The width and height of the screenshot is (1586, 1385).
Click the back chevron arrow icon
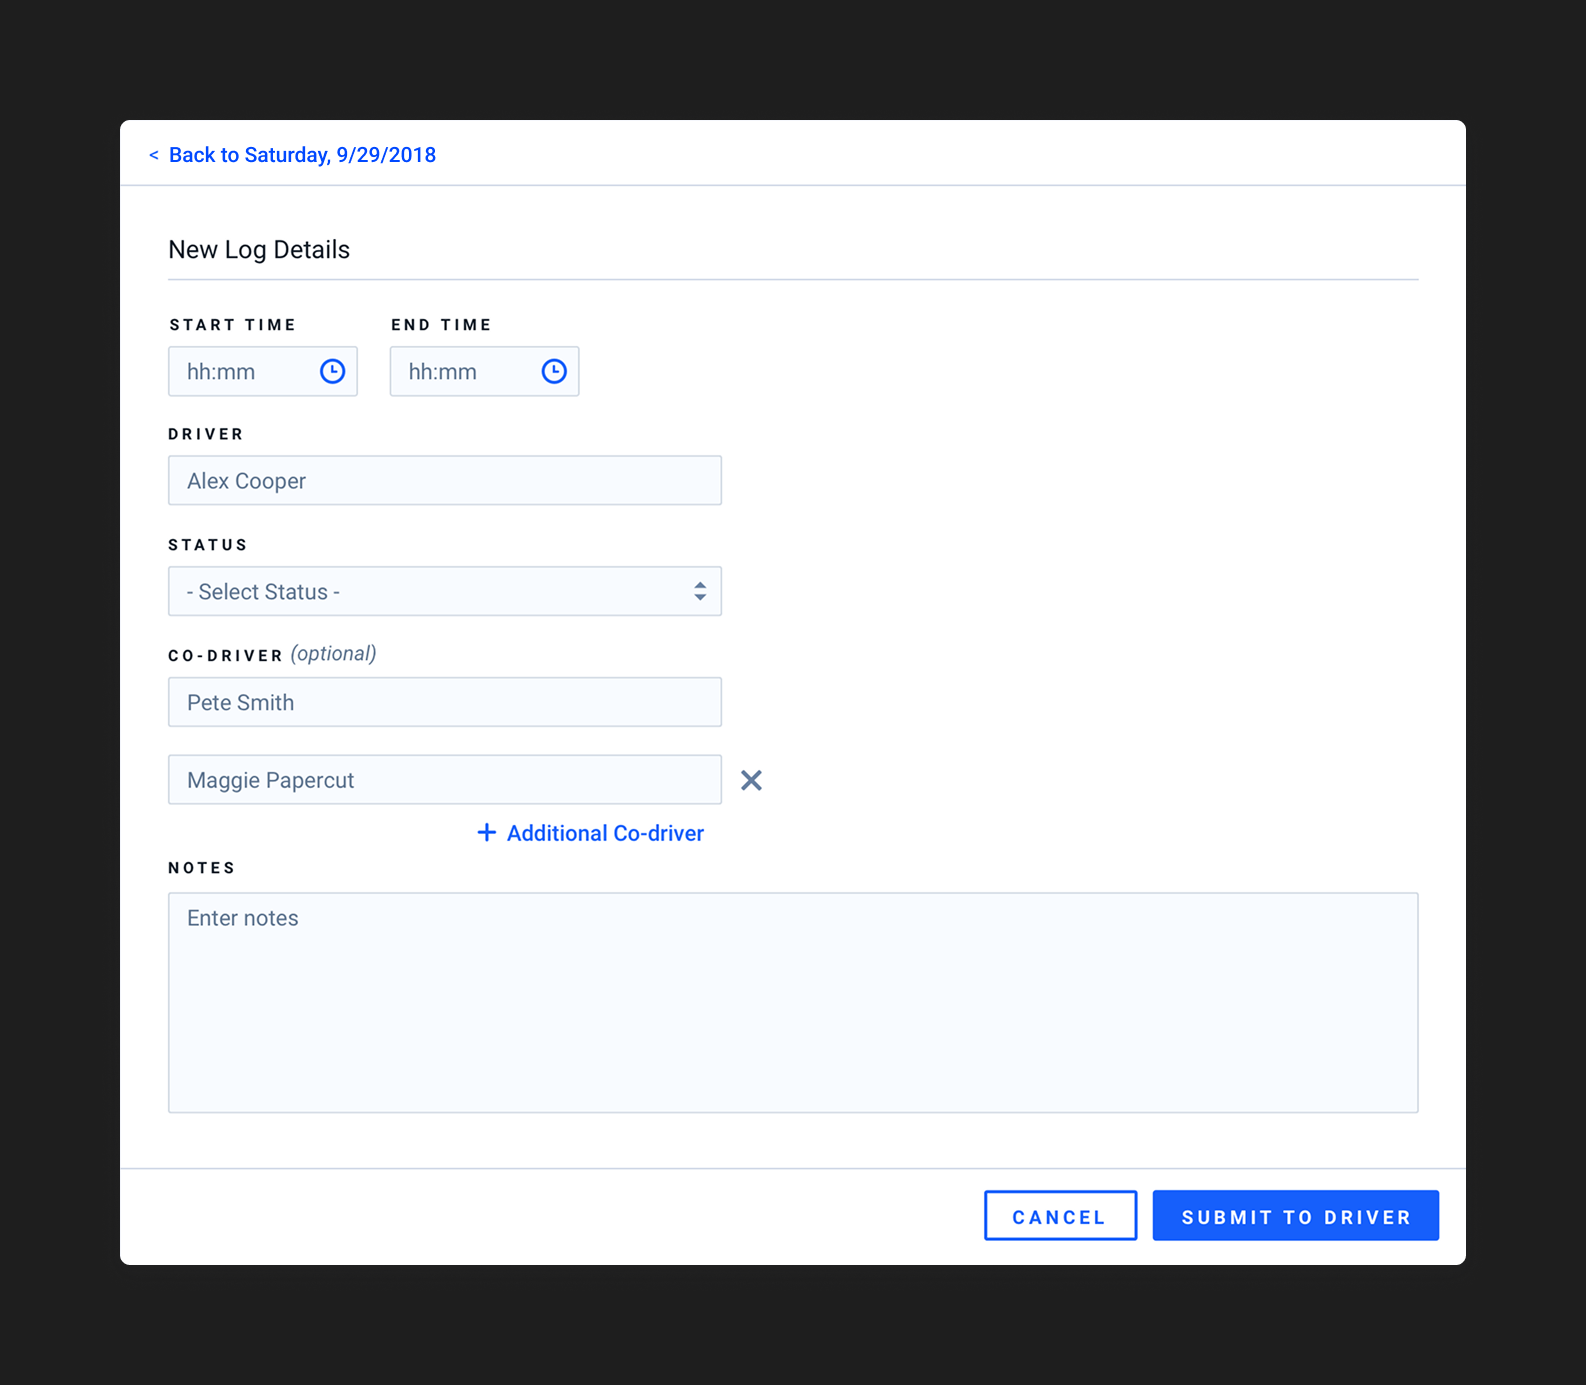(154, 155)
